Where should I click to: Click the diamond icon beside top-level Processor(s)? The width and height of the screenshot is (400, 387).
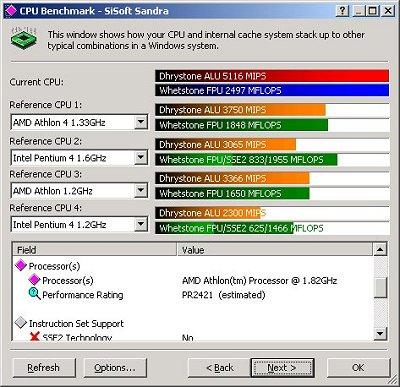pos(21,266)
